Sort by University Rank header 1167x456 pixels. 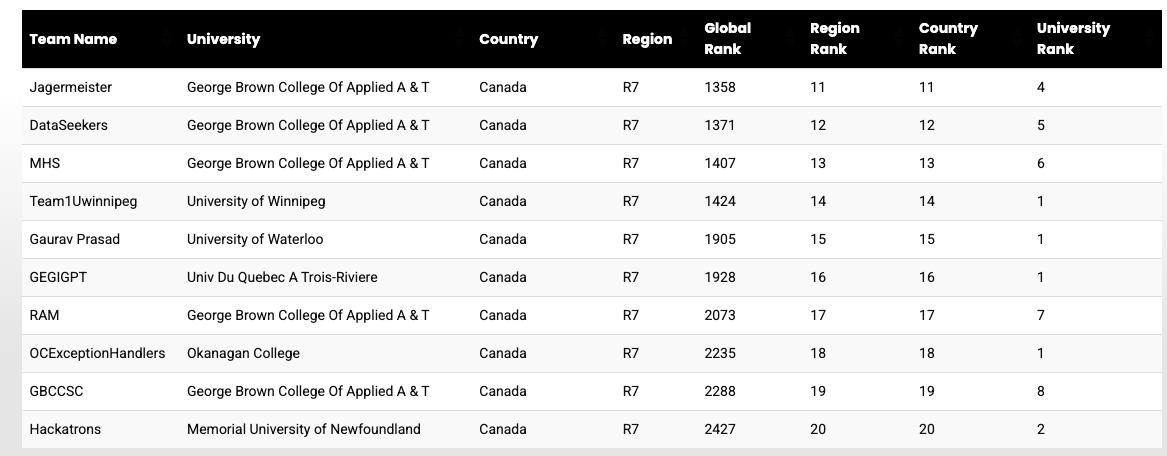[x=1072, y=39]
